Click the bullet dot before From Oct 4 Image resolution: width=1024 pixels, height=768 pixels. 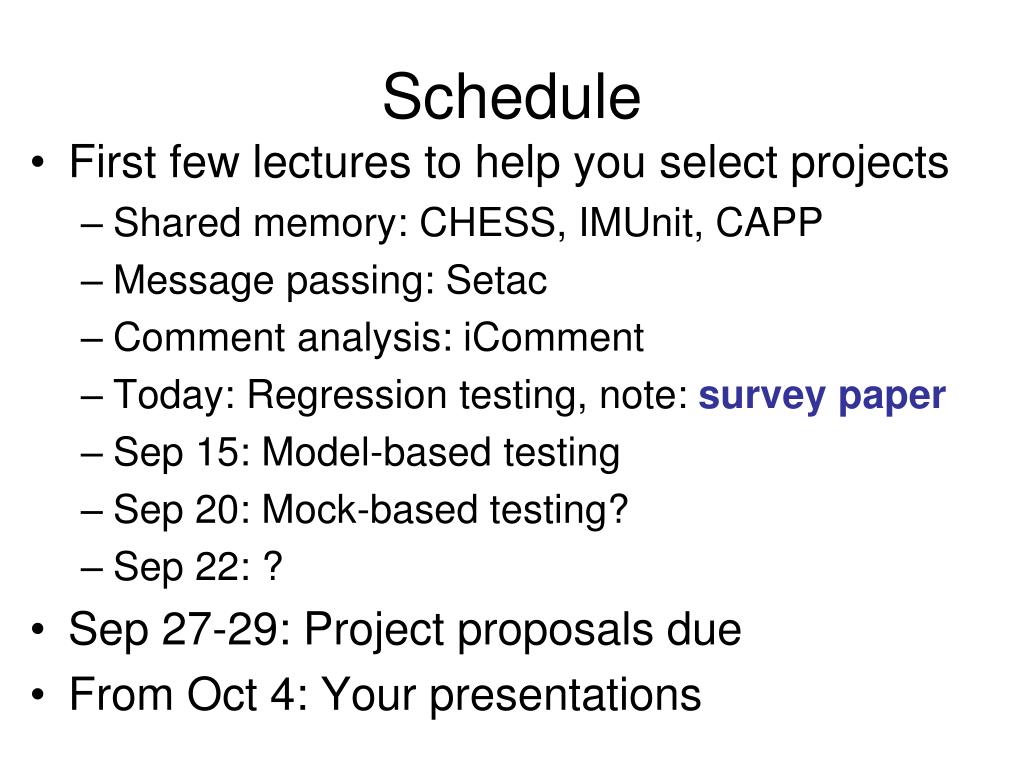[38, 694]
